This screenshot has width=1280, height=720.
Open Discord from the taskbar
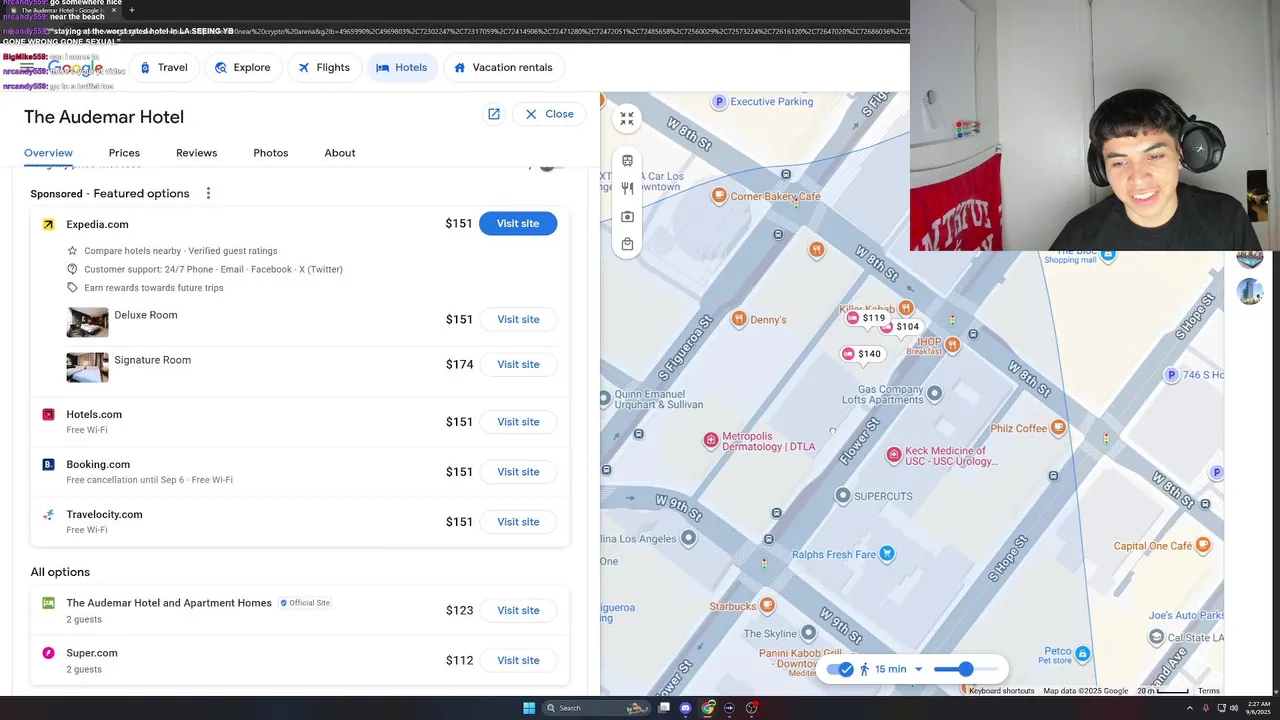click(x=685, y=708)
